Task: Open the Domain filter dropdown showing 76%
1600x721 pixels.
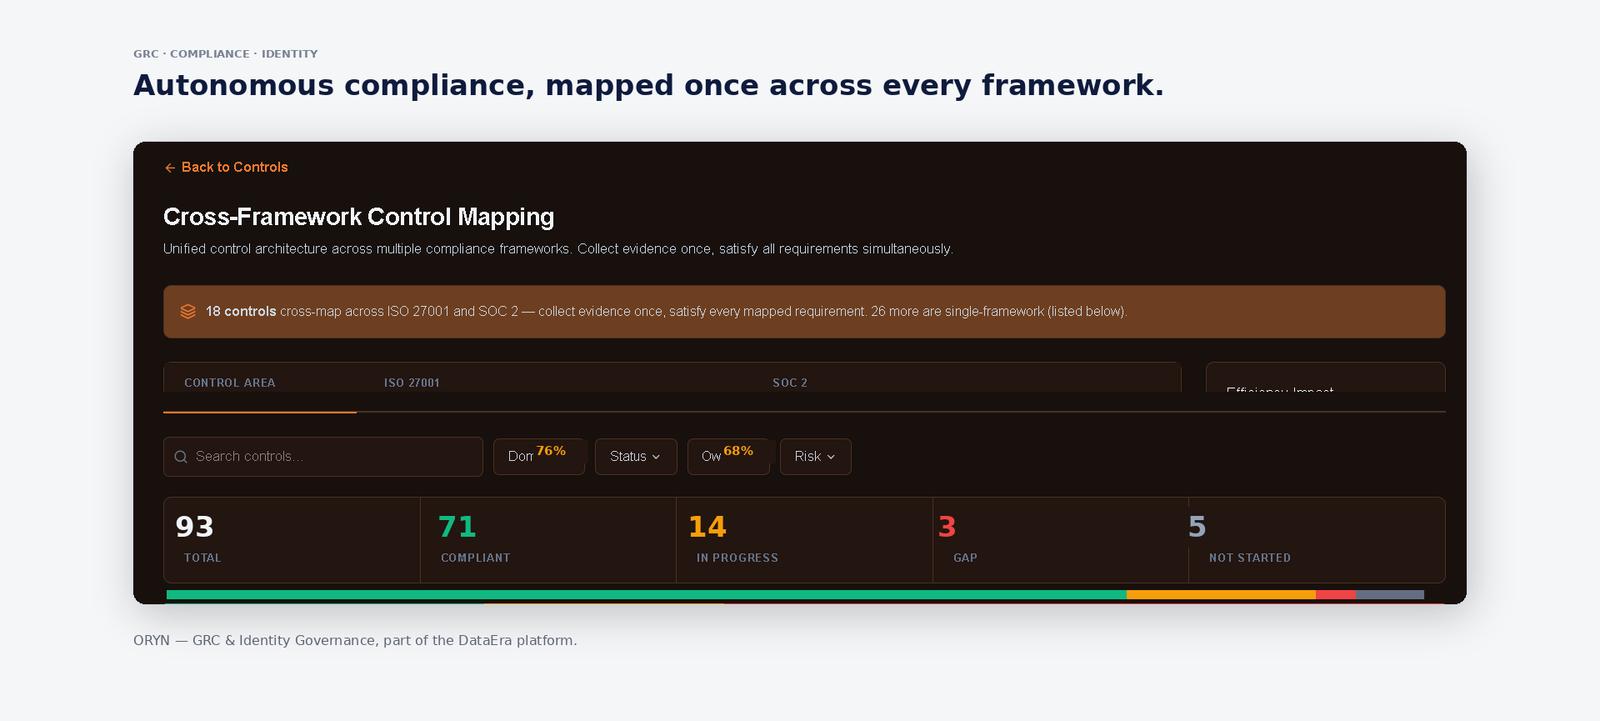Action: (539, 456)
